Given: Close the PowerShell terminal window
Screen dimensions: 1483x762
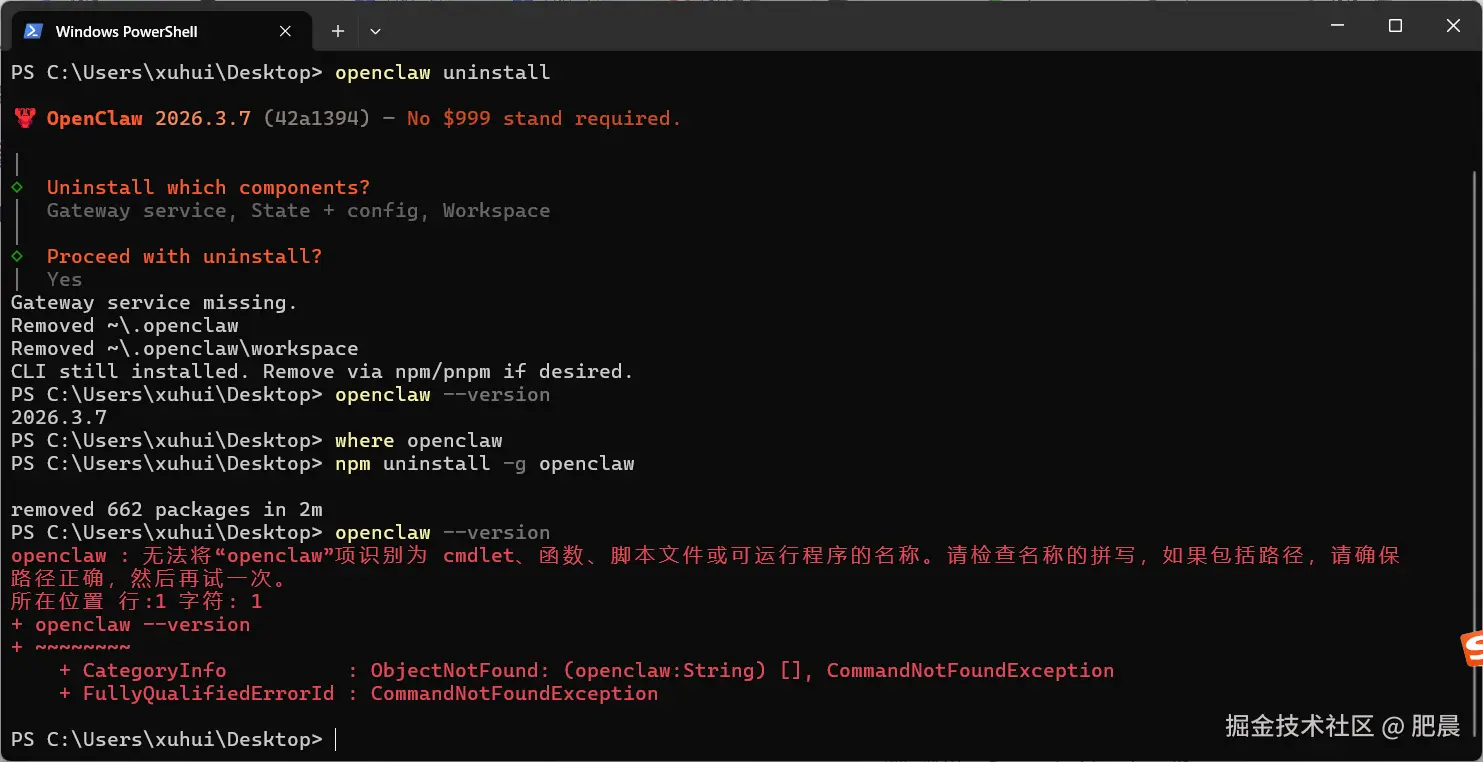Looking at the screenshot, I should [x=1453, y=26].
